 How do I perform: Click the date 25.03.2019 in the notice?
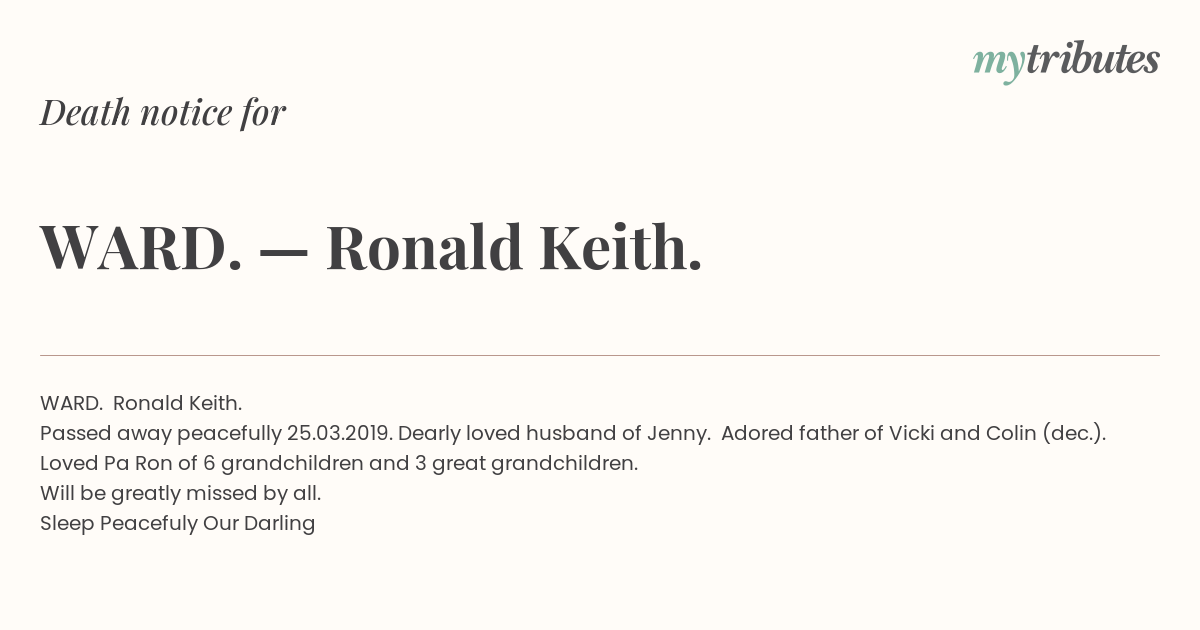(340, 433)
